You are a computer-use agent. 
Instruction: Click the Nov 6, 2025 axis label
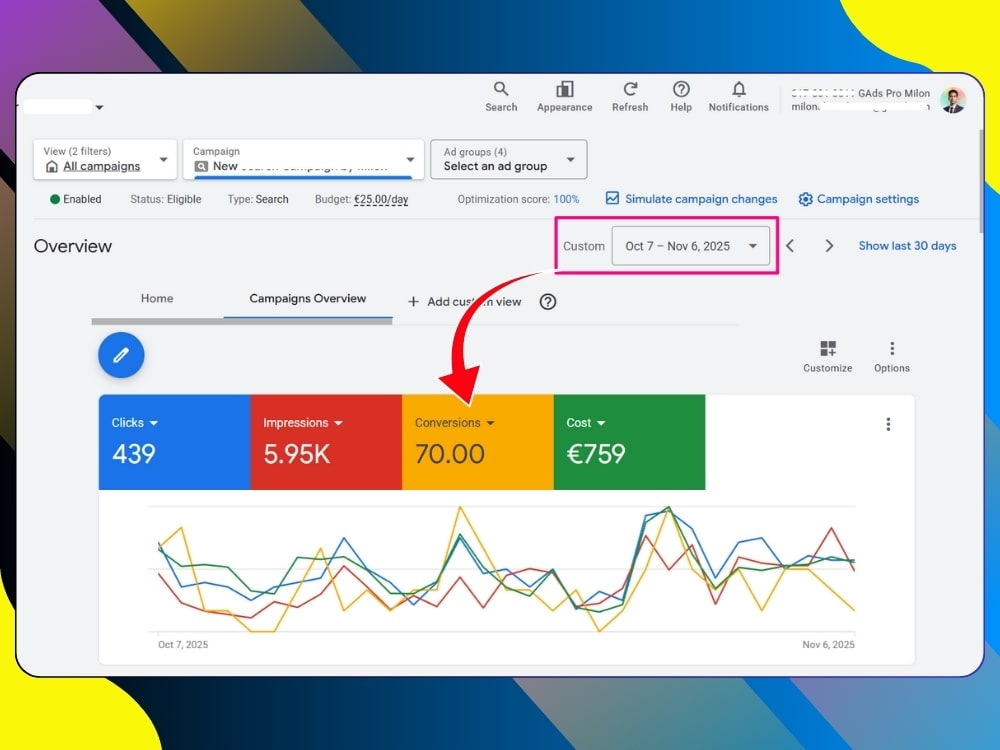pos(828,645)
